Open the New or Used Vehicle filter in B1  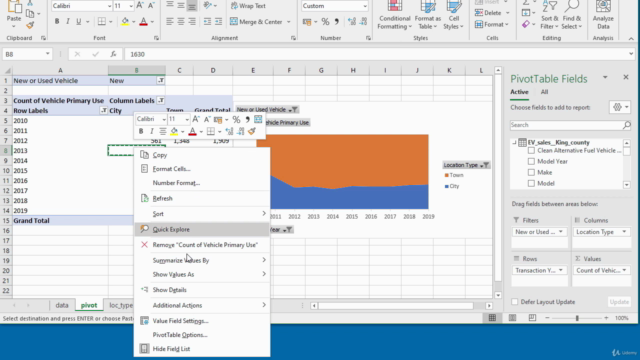click(x=161, y=80)
